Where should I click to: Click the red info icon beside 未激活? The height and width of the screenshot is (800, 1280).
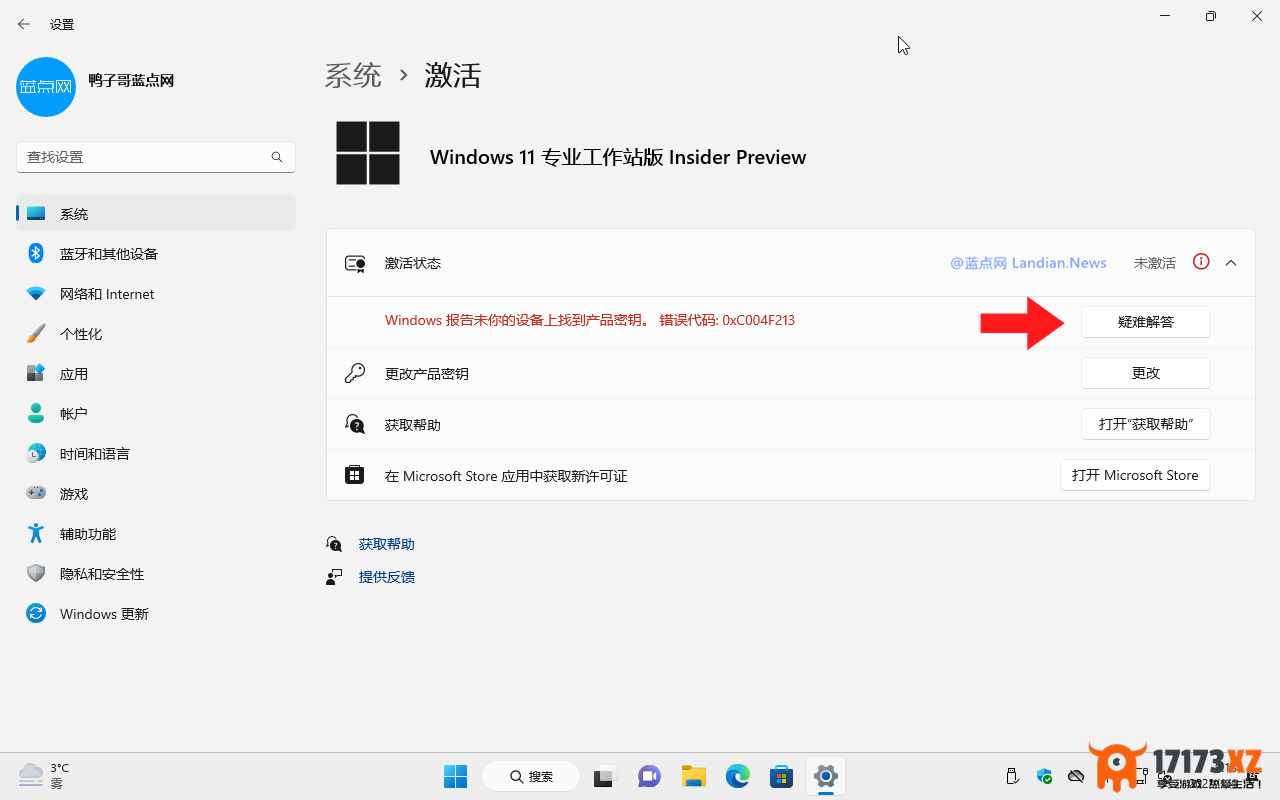[x=1201, y=262]
